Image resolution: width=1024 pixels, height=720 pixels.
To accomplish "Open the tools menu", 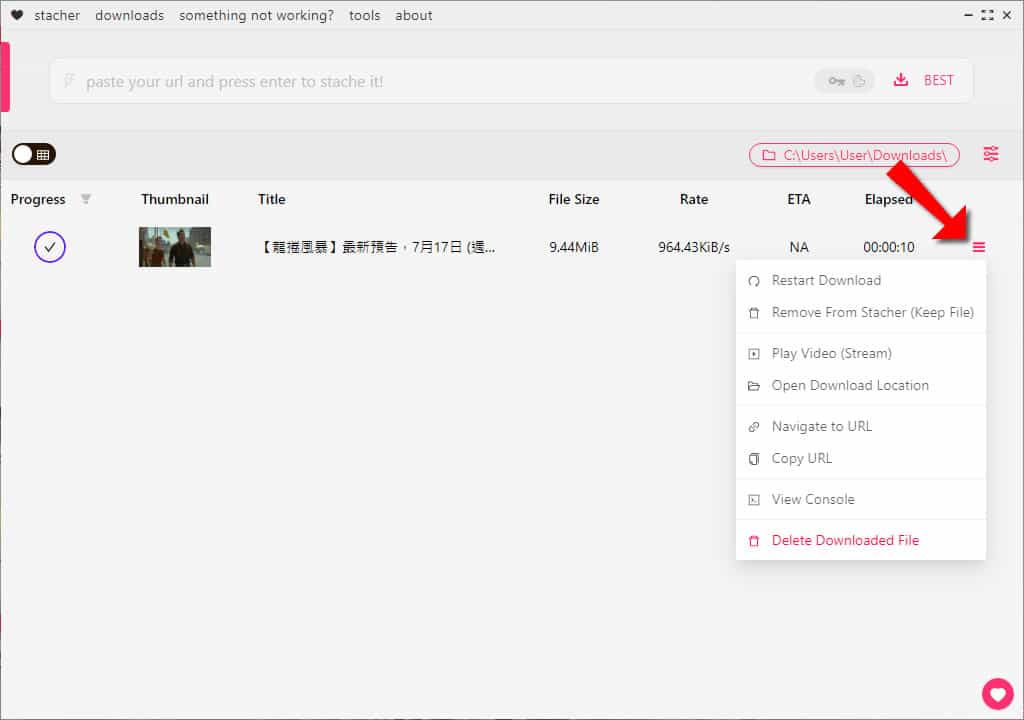I will [364, 15].
